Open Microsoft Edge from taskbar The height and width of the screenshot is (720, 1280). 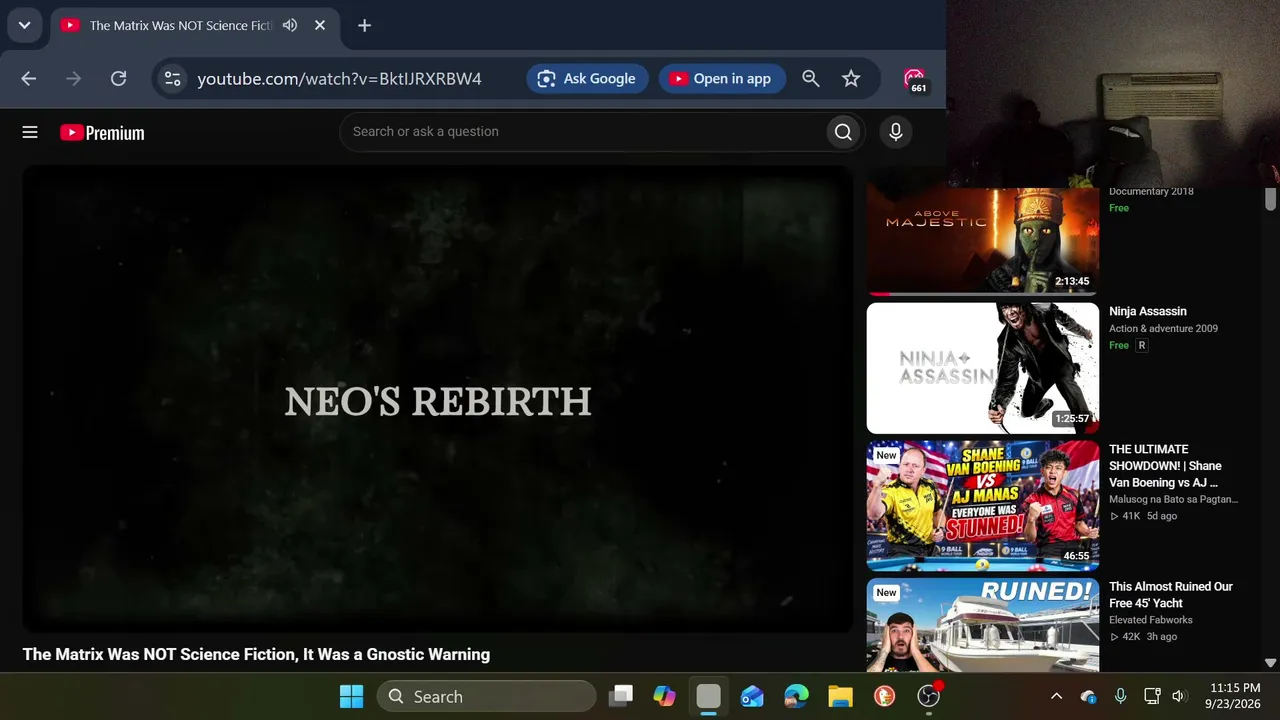pos(796,696)
